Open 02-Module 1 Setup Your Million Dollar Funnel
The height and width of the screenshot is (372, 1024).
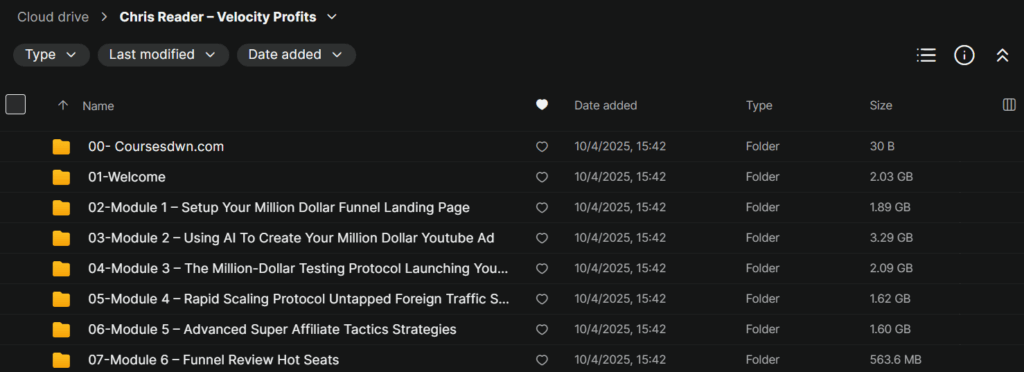point(279,208)
